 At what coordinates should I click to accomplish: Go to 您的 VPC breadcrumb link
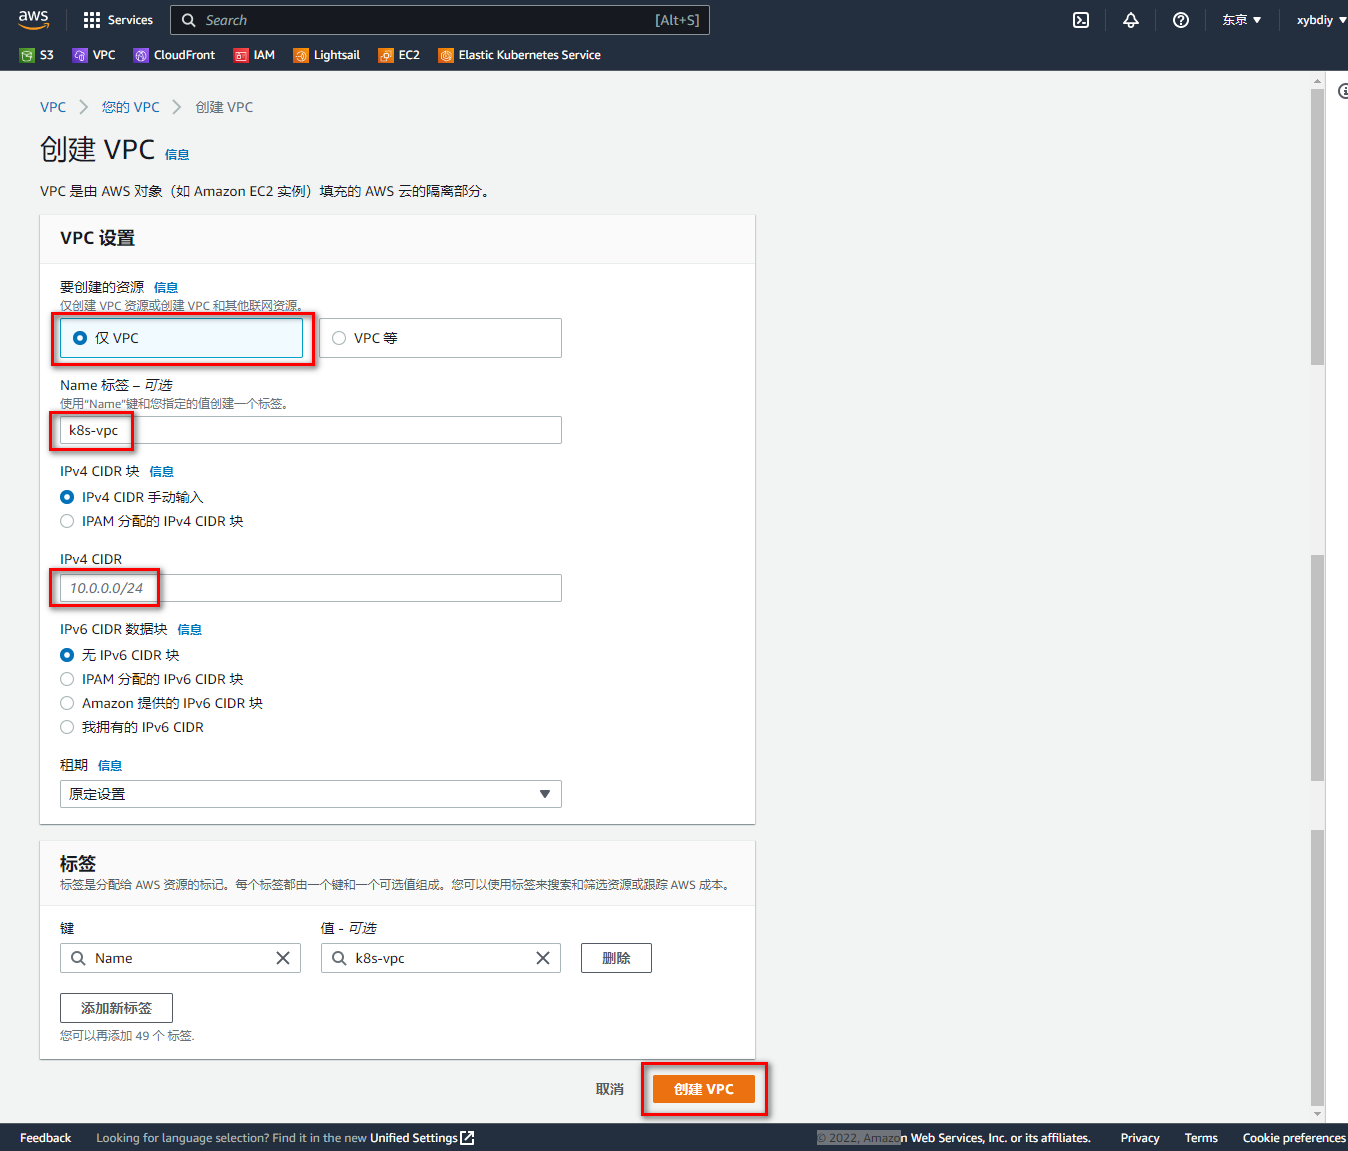tap(130, 107)
